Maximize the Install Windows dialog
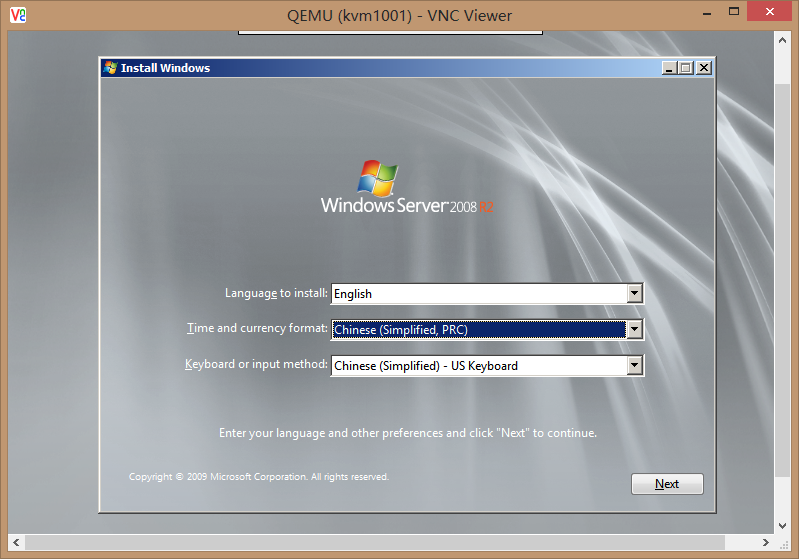The image size is (799, 559). pyautogui.click(x=686, y=68)
